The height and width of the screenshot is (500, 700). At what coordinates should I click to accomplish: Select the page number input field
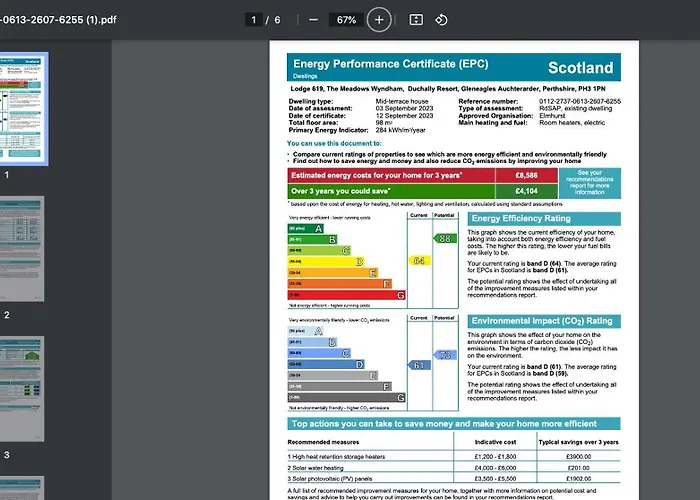point(254,20)
